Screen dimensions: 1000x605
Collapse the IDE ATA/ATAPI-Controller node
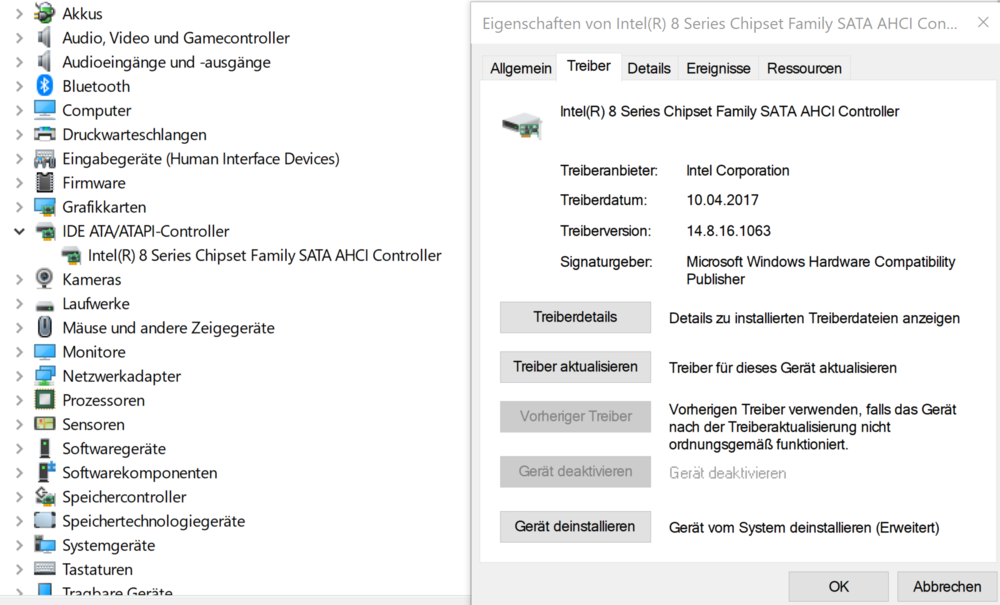(19, 231)
